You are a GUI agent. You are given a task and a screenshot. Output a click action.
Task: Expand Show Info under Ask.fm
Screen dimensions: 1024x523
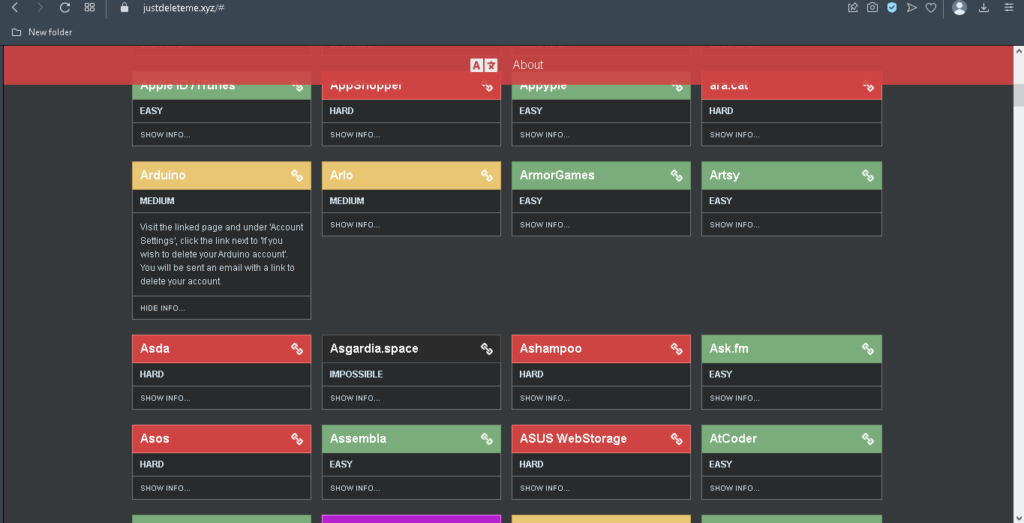coord(735,398)
